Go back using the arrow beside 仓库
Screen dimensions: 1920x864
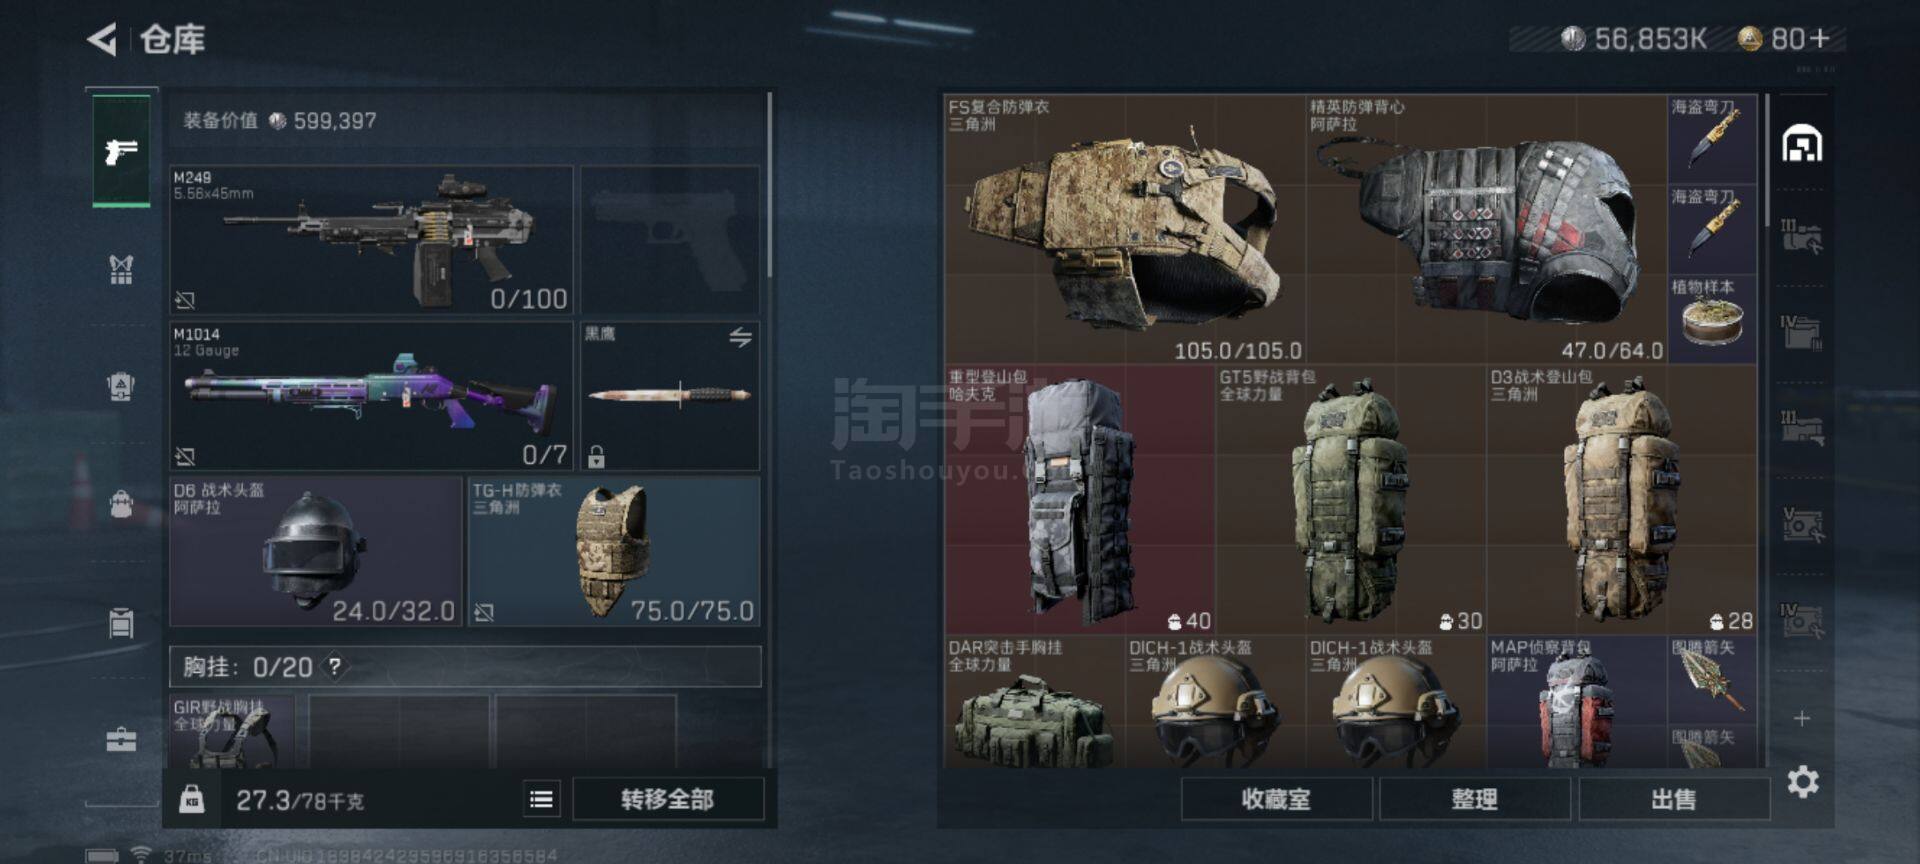pyautogui.click(x=102, y=39)
